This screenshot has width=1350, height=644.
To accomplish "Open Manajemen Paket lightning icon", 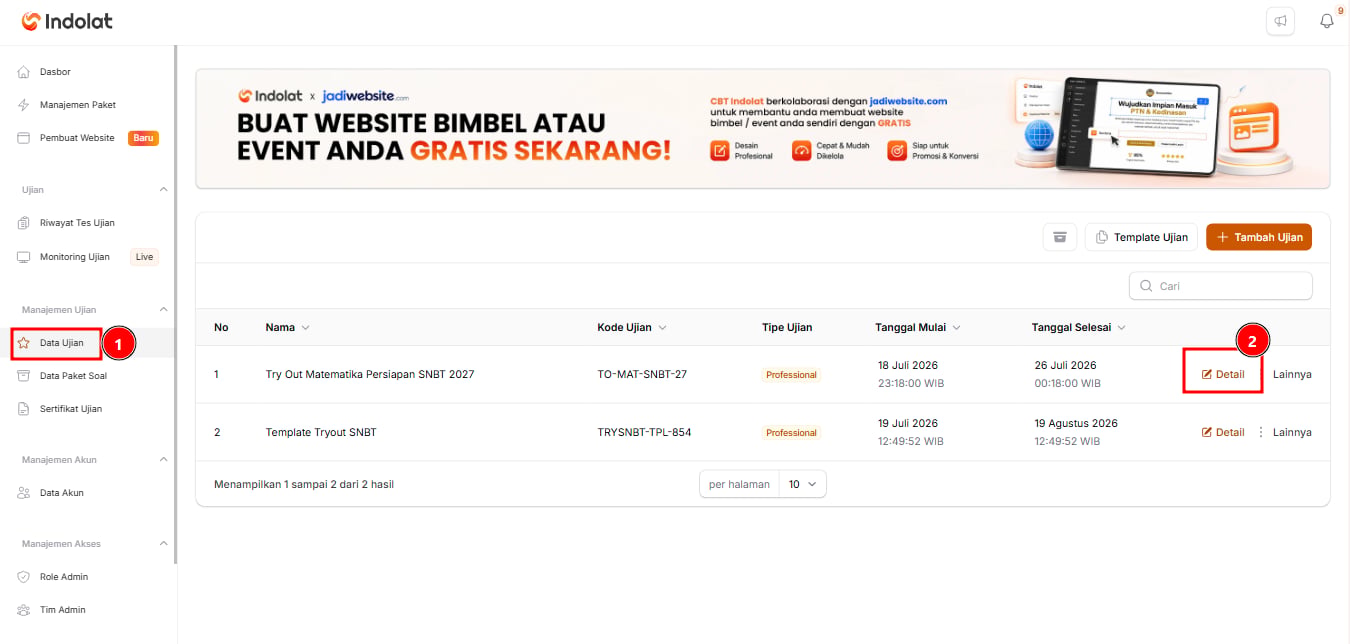I will pyautogui.click(x=24, y=105).
